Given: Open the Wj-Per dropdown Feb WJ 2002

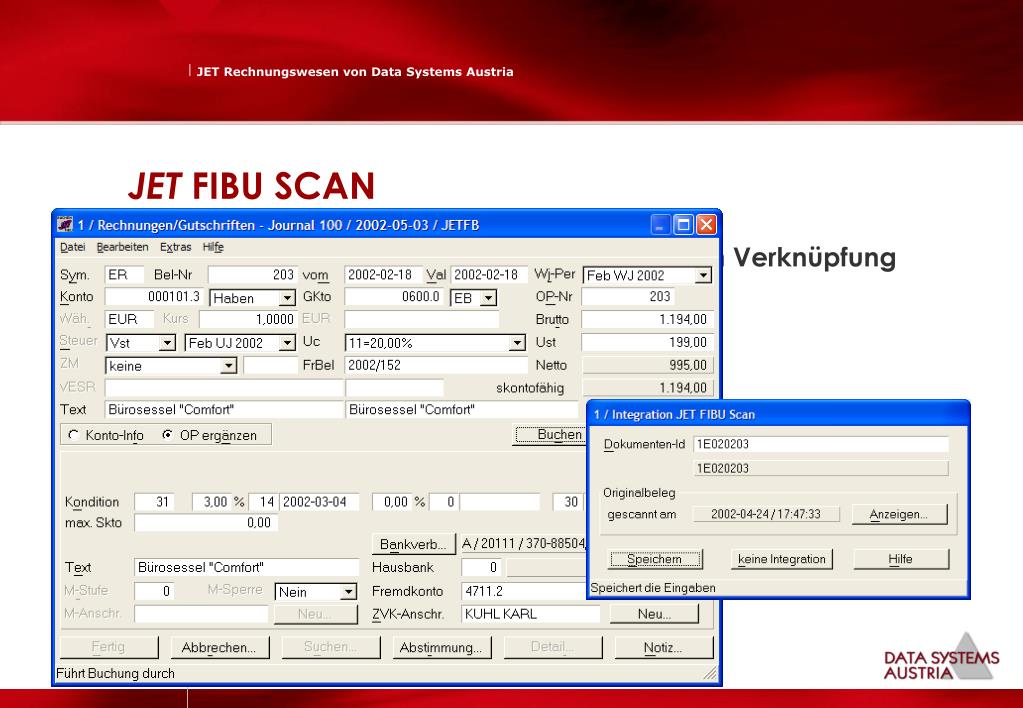Looking at the screenshot, I should (703, 275).
